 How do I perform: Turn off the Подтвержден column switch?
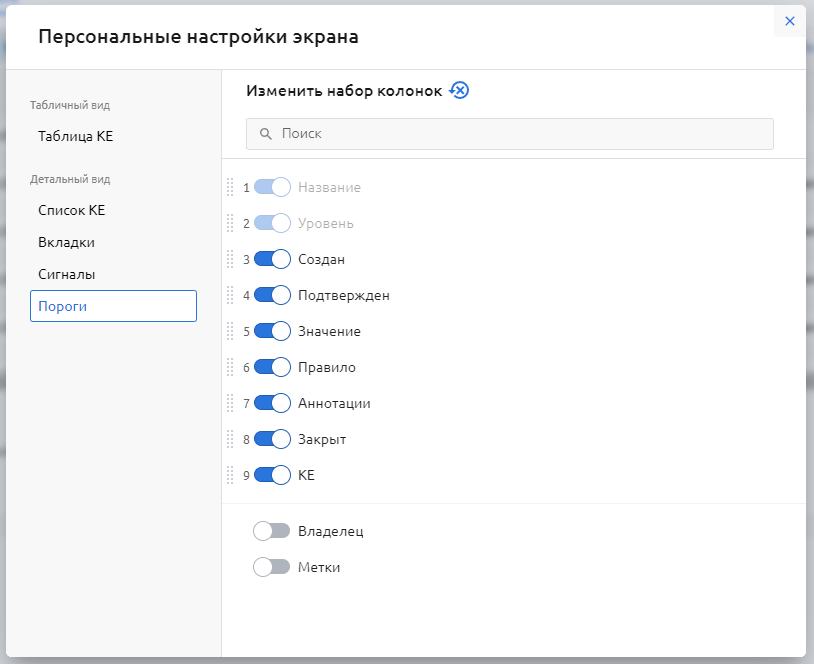272,295
